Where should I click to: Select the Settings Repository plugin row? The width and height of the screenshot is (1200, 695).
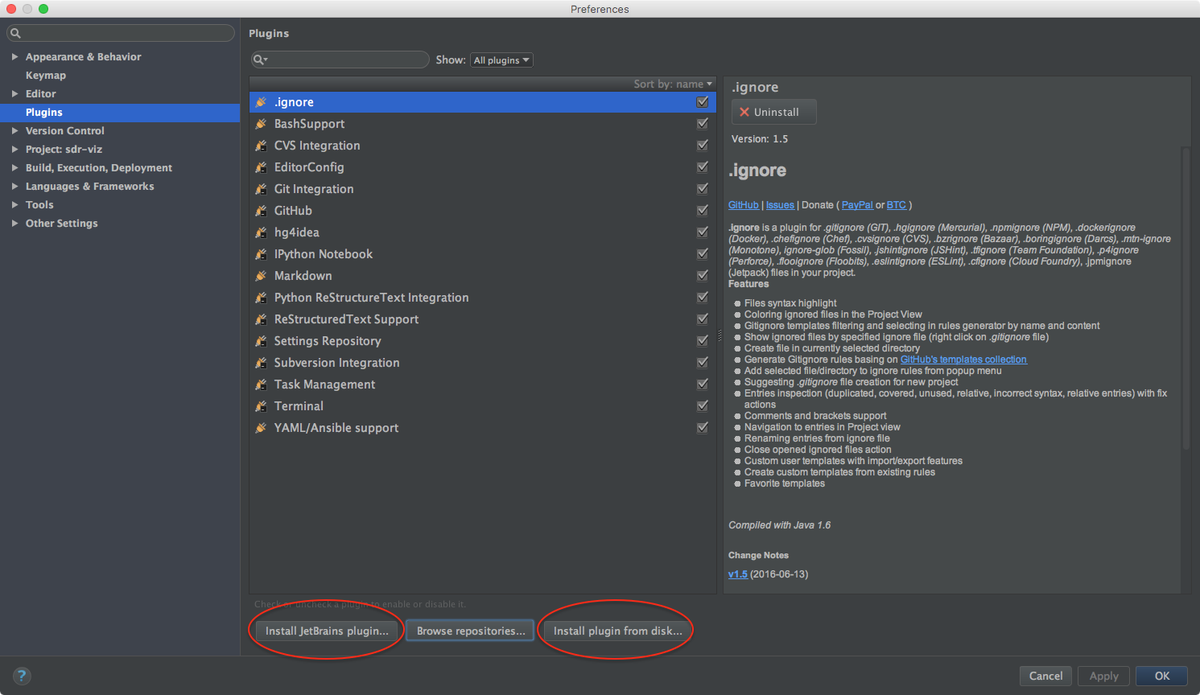[482, 341]
